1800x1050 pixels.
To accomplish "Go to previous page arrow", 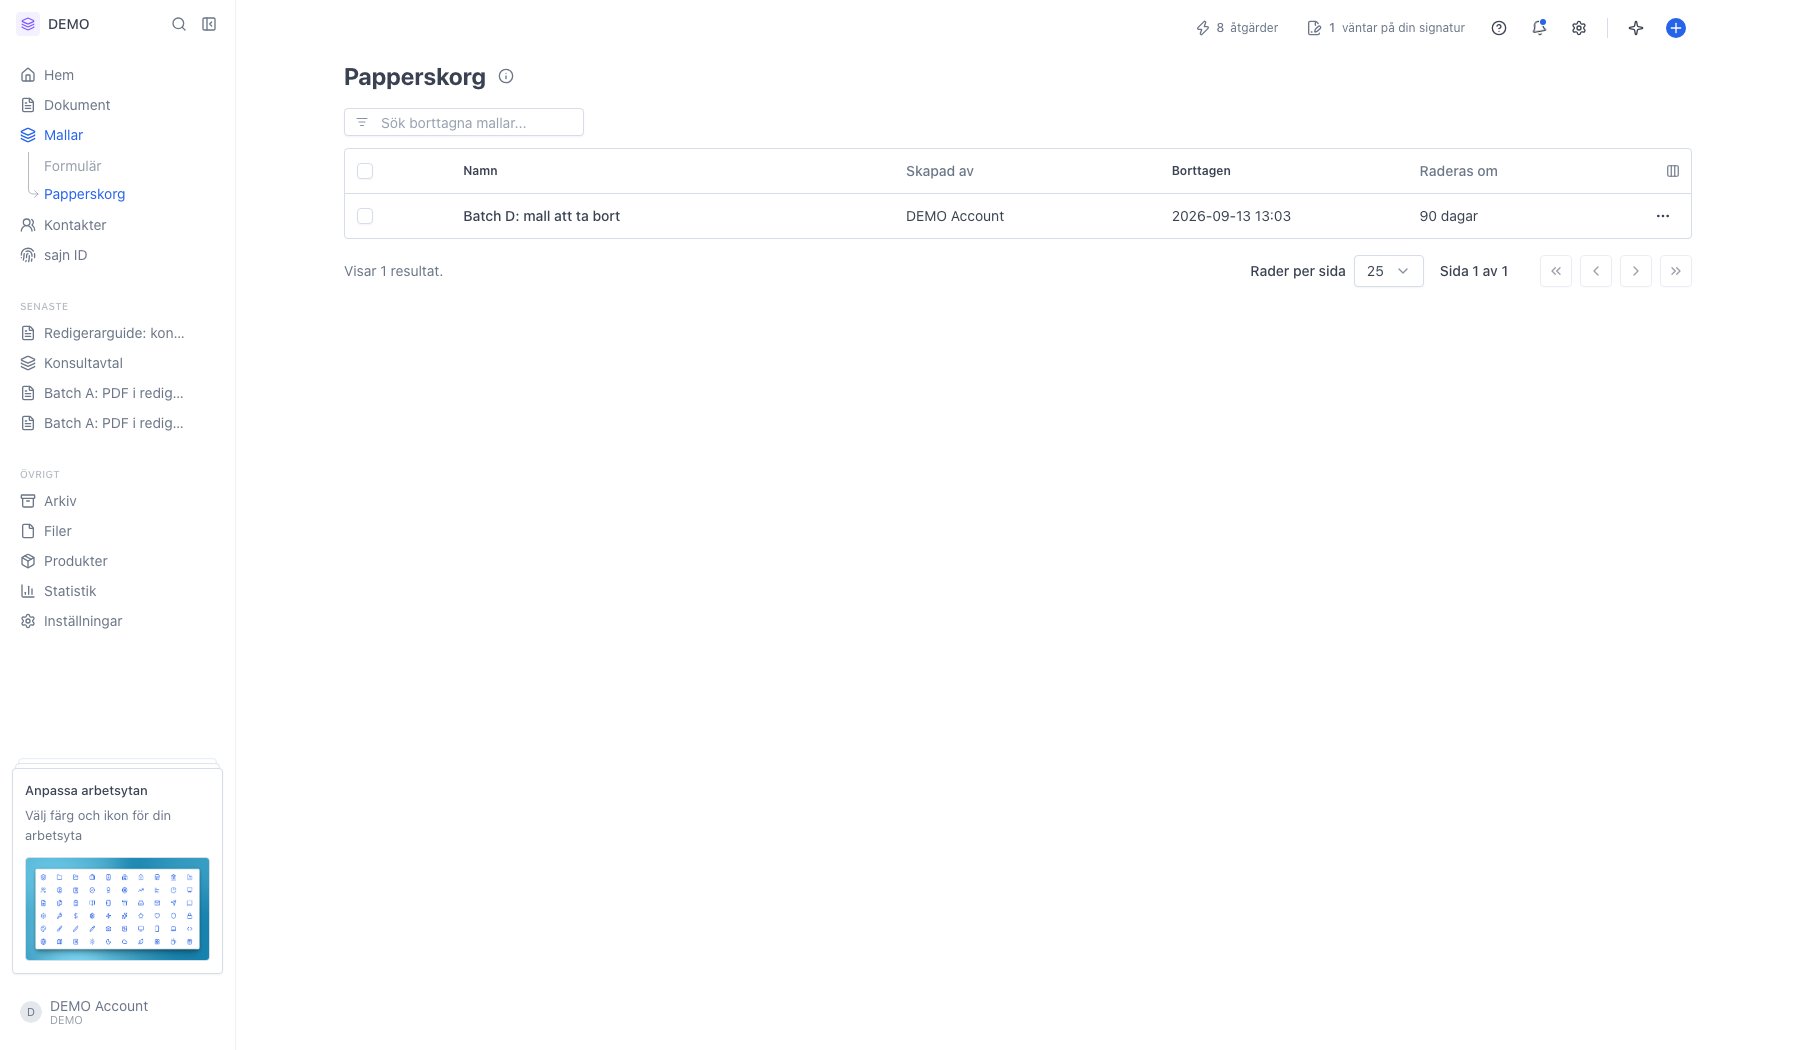I will [1596, 271].
